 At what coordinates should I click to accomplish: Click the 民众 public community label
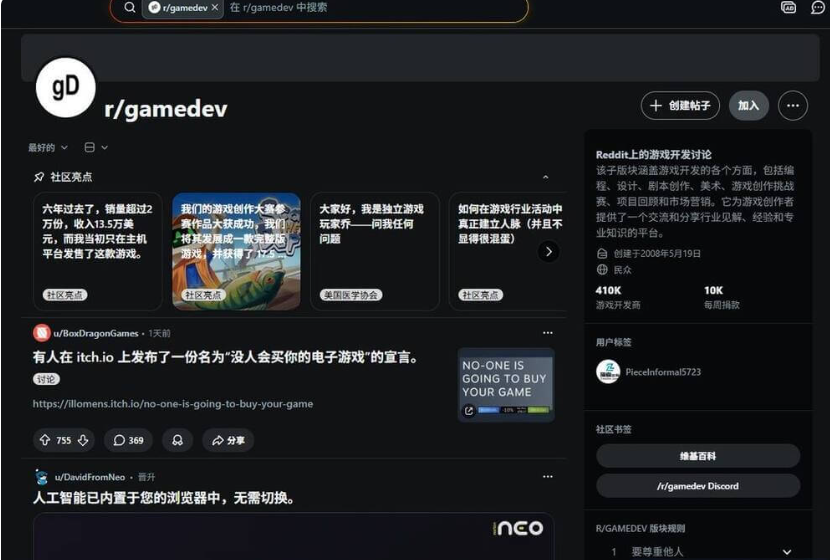point(622,270)
